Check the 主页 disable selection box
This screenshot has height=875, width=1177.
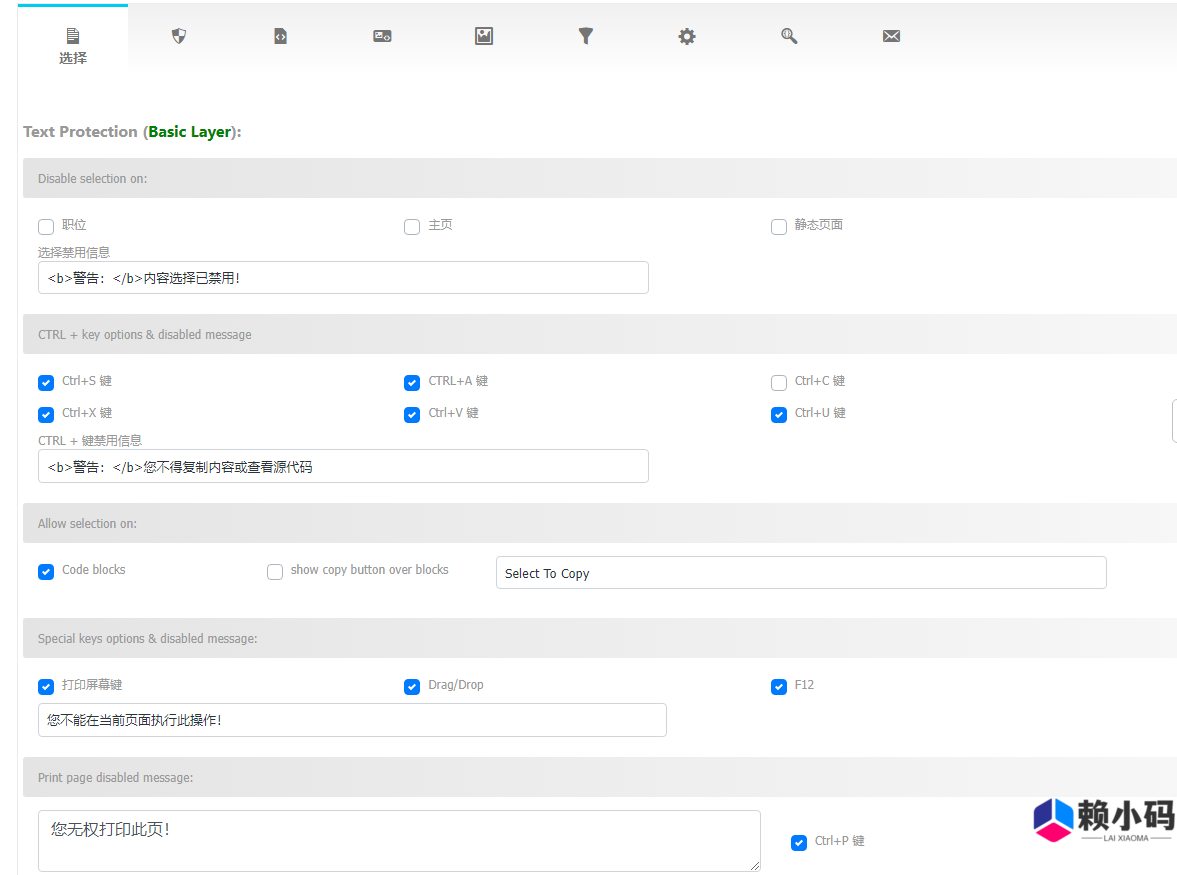[412, 227]
